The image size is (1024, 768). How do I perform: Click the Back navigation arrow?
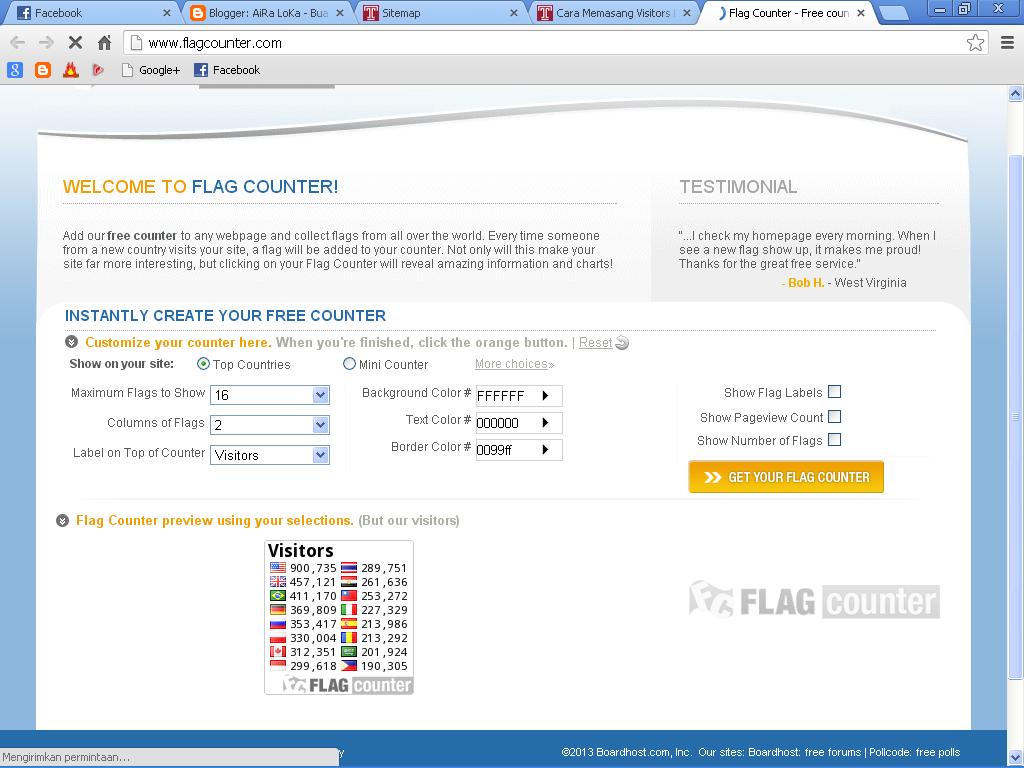tap(16, 43)
